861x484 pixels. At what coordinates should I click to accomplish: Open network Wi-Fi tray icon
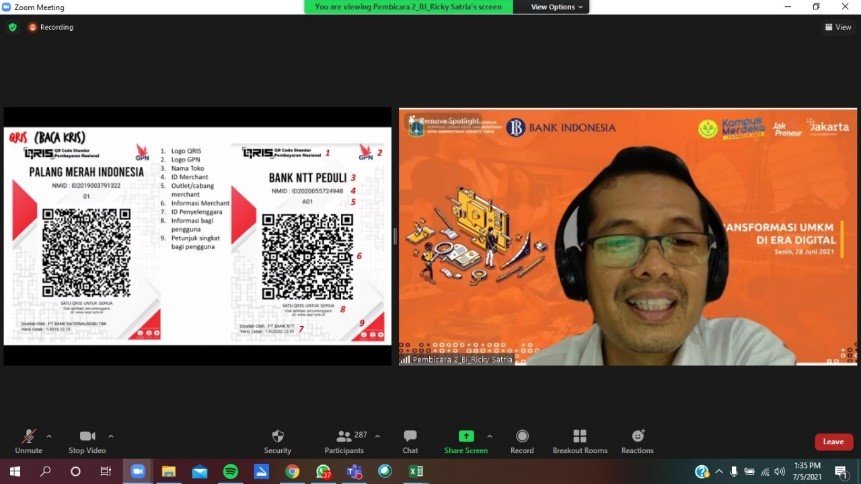[765, 471]
